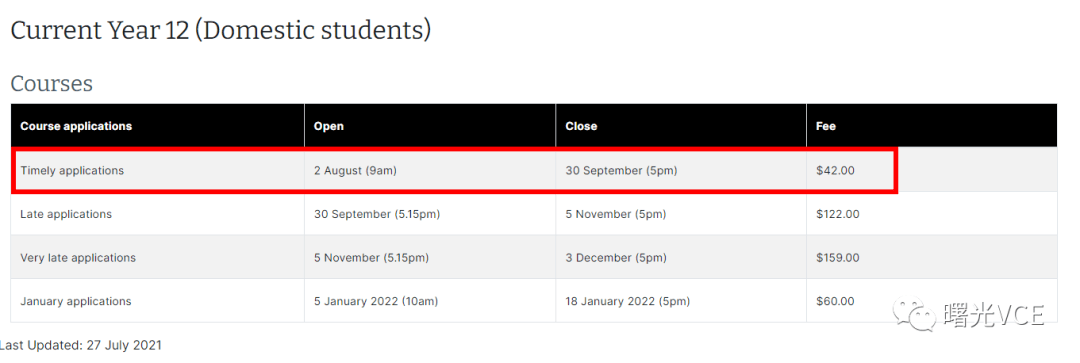This screenshot has width=1080, height=363.
Task: Click the $122.00 fee cell
Action: (x=932, y=214)
